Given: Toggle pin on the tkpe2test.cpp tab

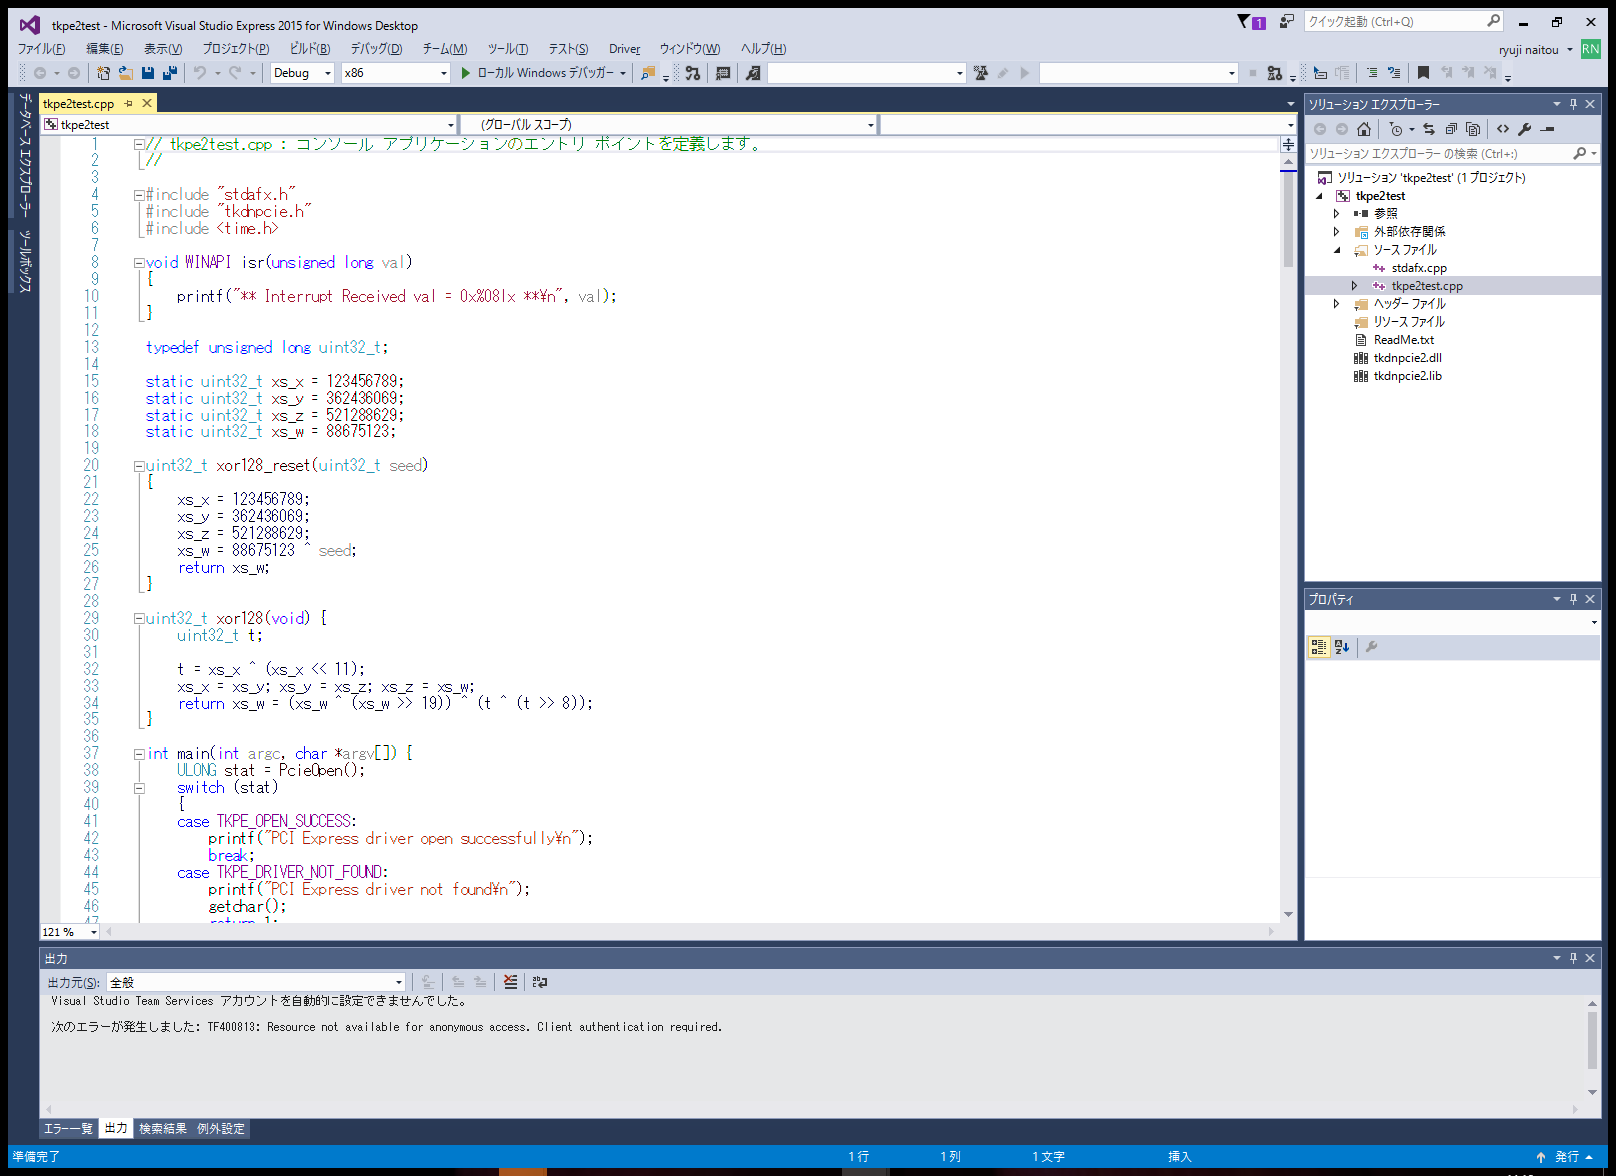Looking at the screenshot, I should click(128, 104).
